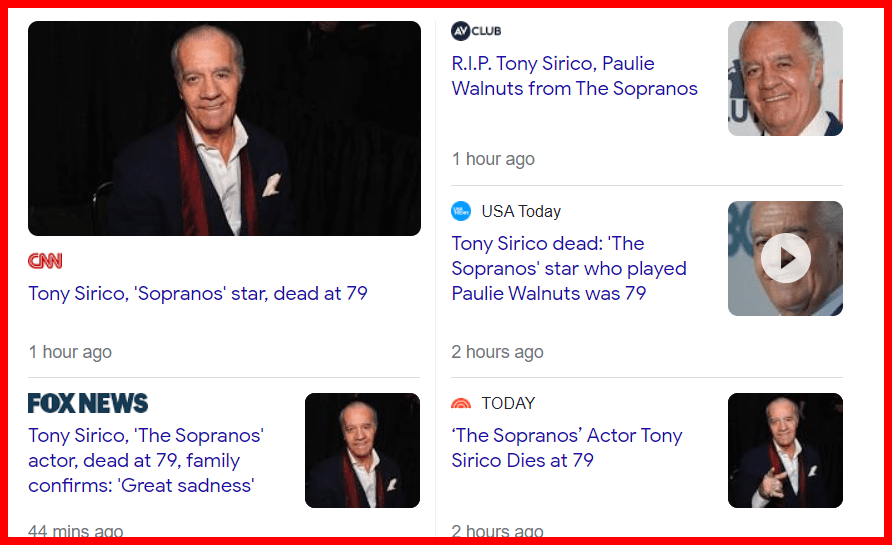The width and height of the screenshot is (892, 545).
Task: Open 'R.I.P. Tony Sirico, Paulie Walnuts' article
Action: (x=574, y=76)
